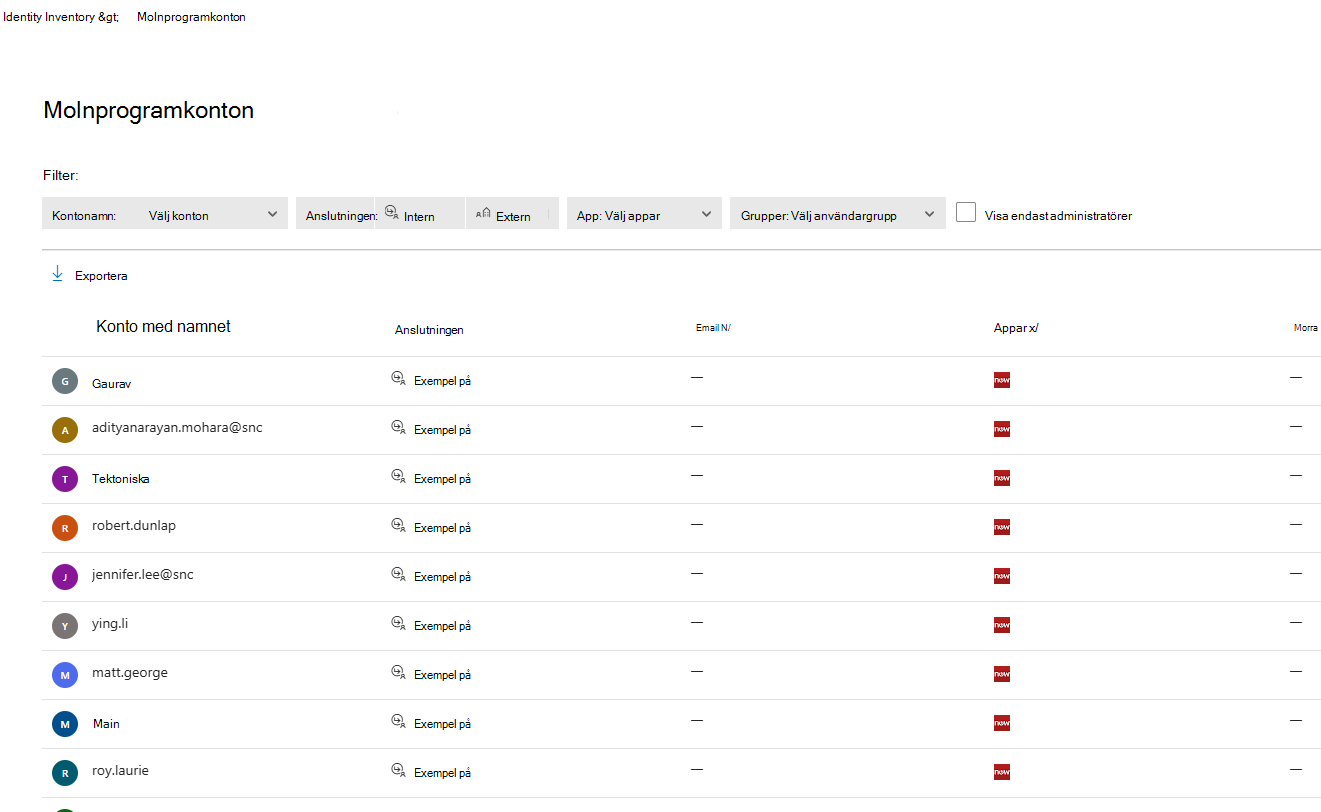Viewport: 1321px width, 812px height.
Task: Click the Main account avatar icon
Action: 65,724
